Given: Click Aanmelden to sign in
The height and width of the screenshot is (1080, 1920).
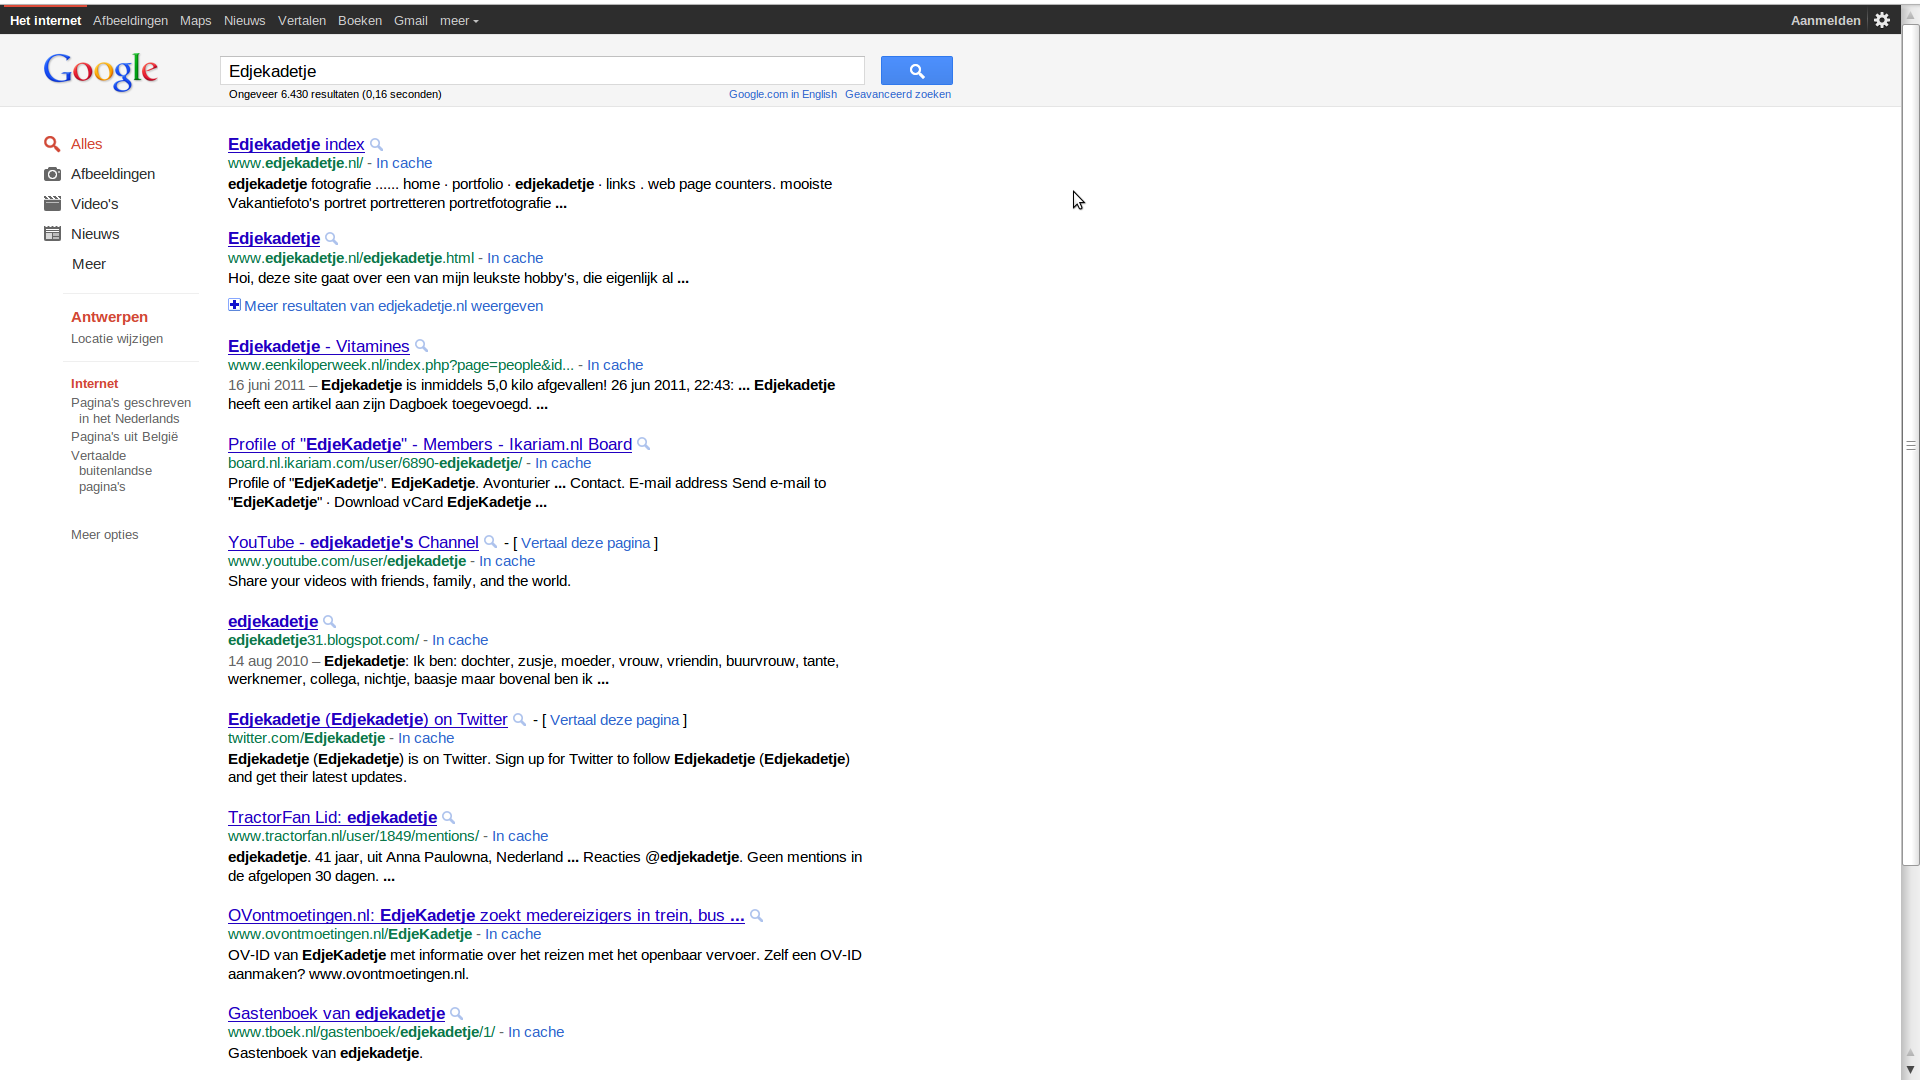Looking at the screenshot, I should tap(1826, 21).
